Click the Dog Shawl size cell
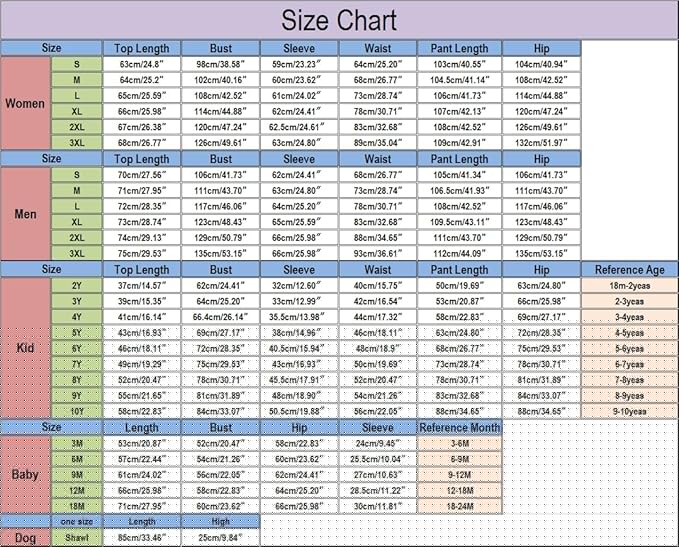Image resolution: width=679 pixels, height=547 pixels. coord(77,538)
